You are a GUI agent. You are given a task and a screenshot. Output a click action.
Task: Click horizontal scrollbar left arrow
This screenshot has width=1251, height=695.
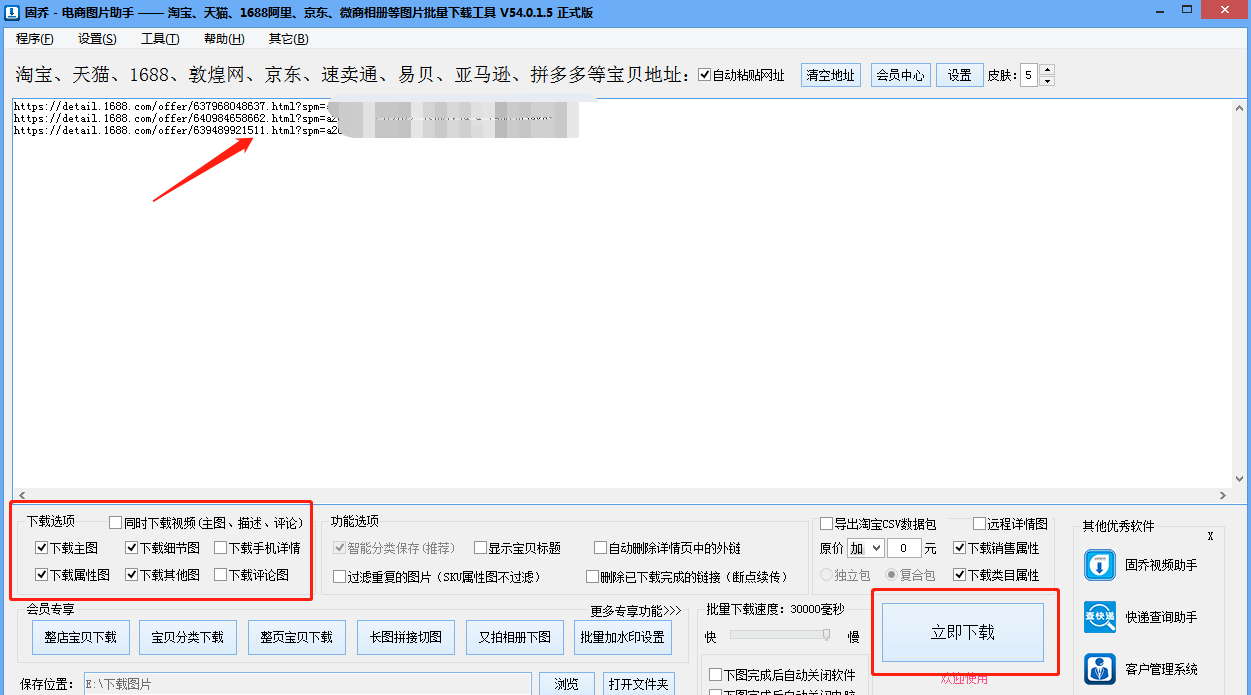click(x=21, y=495)
